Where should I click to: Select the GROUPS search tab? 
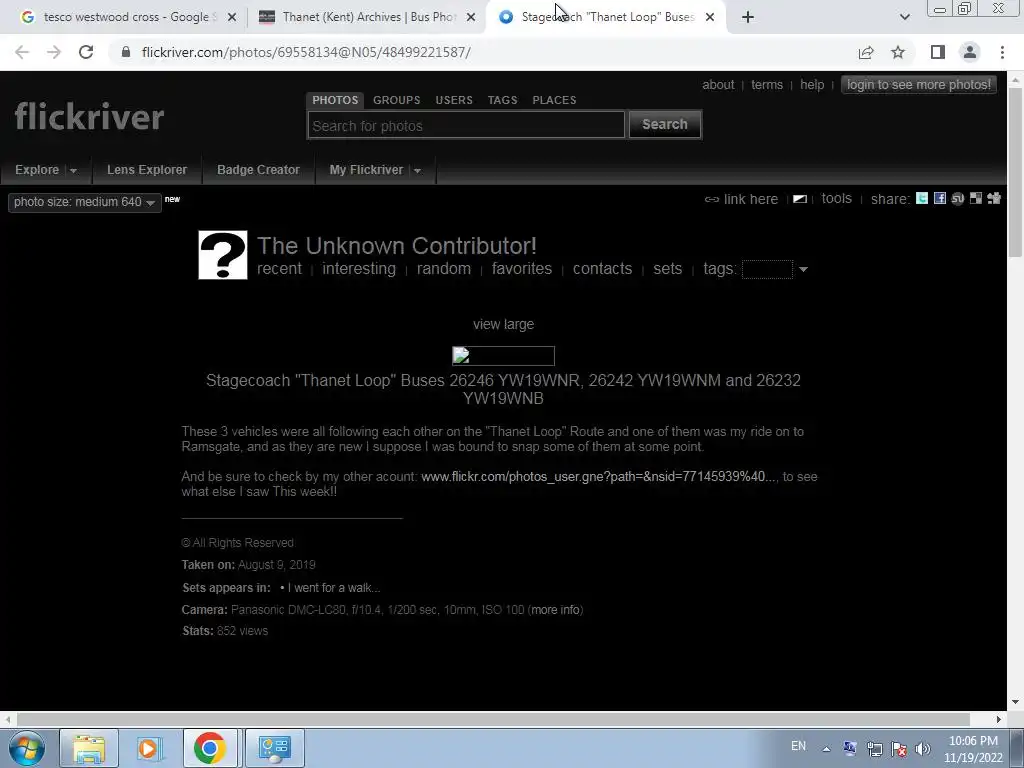[x=396, y=100]
